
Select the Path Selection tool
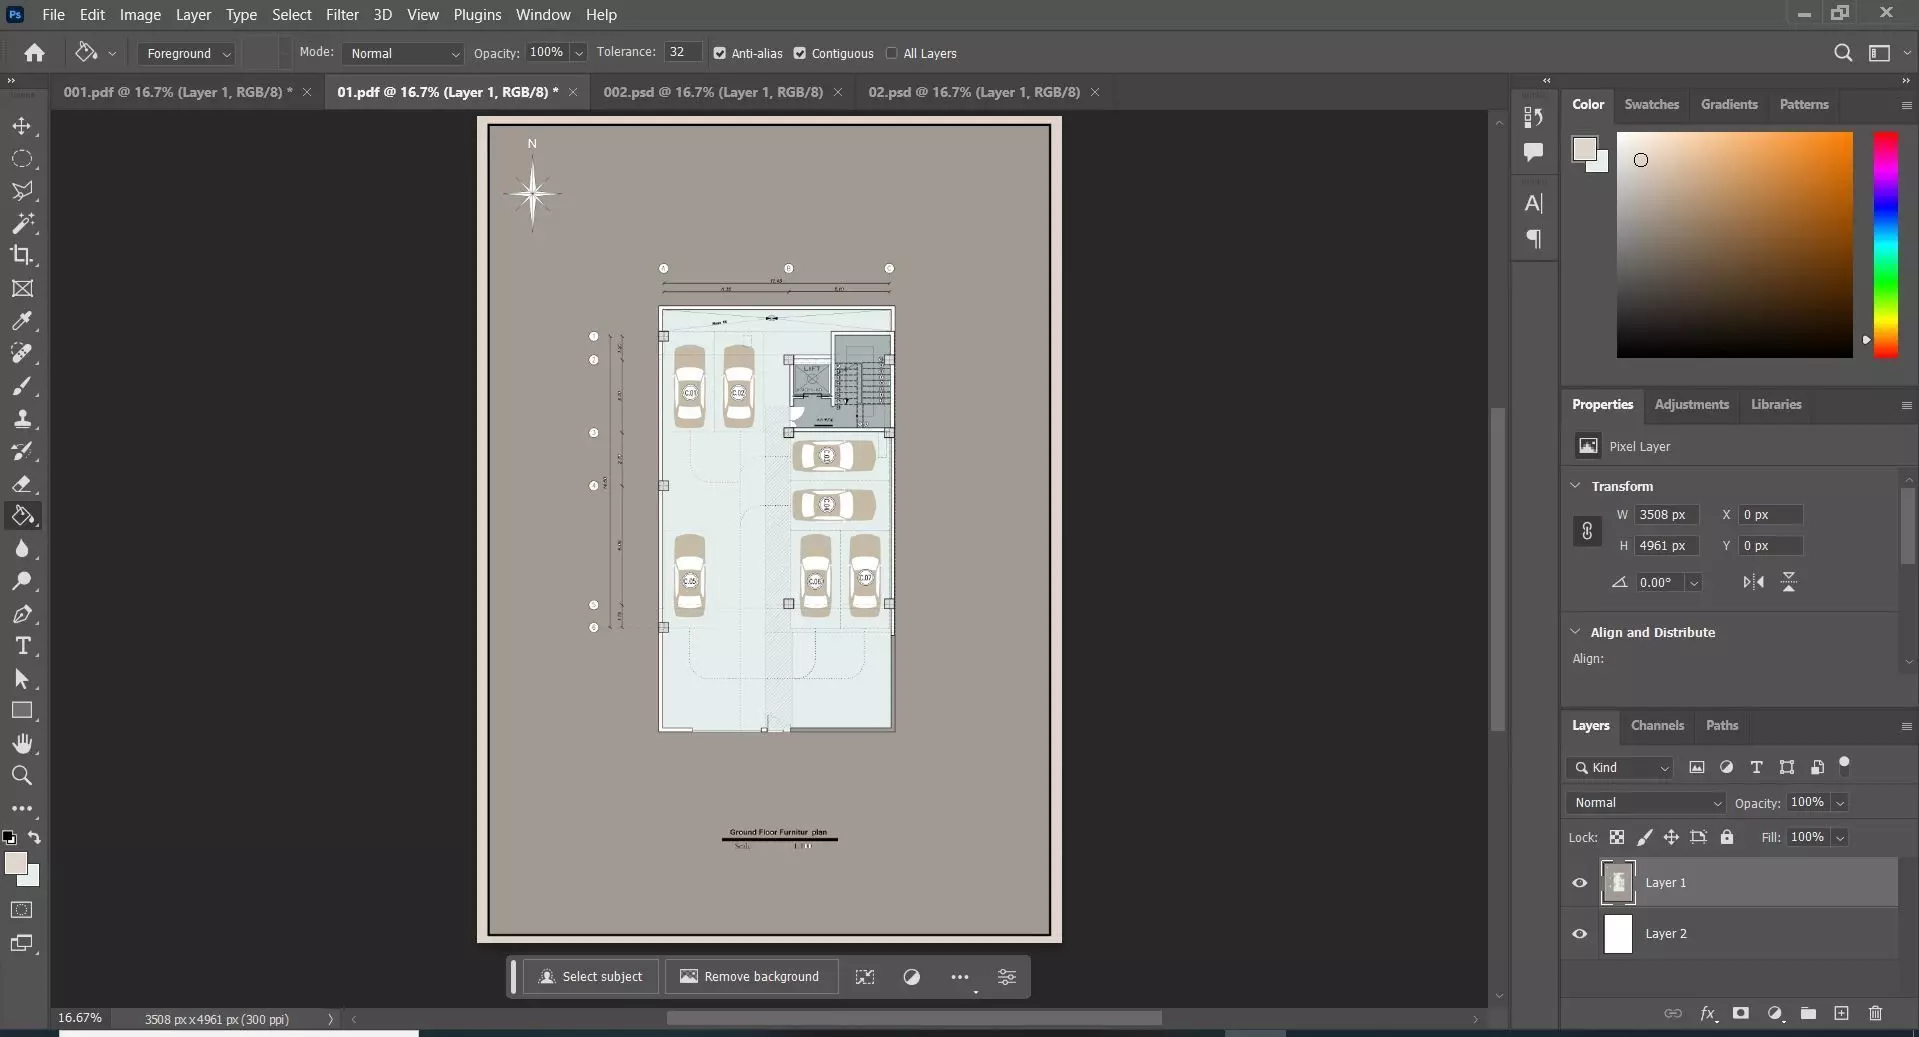coord(22,679)
